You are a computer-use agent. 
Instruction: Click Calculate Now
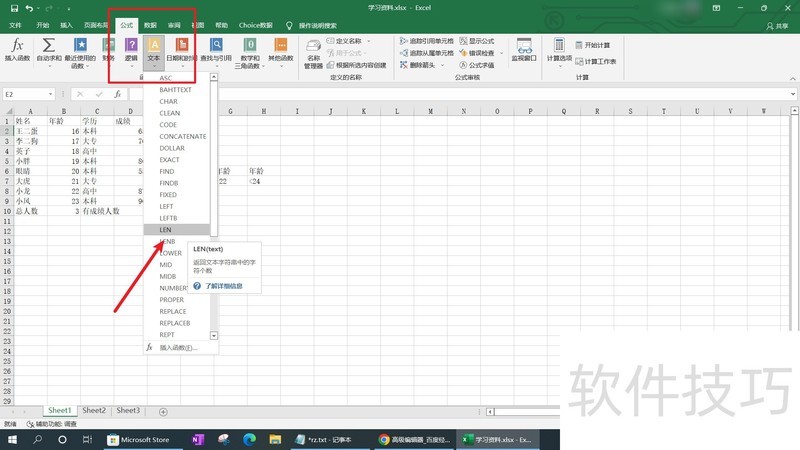(x=592, y=45)
